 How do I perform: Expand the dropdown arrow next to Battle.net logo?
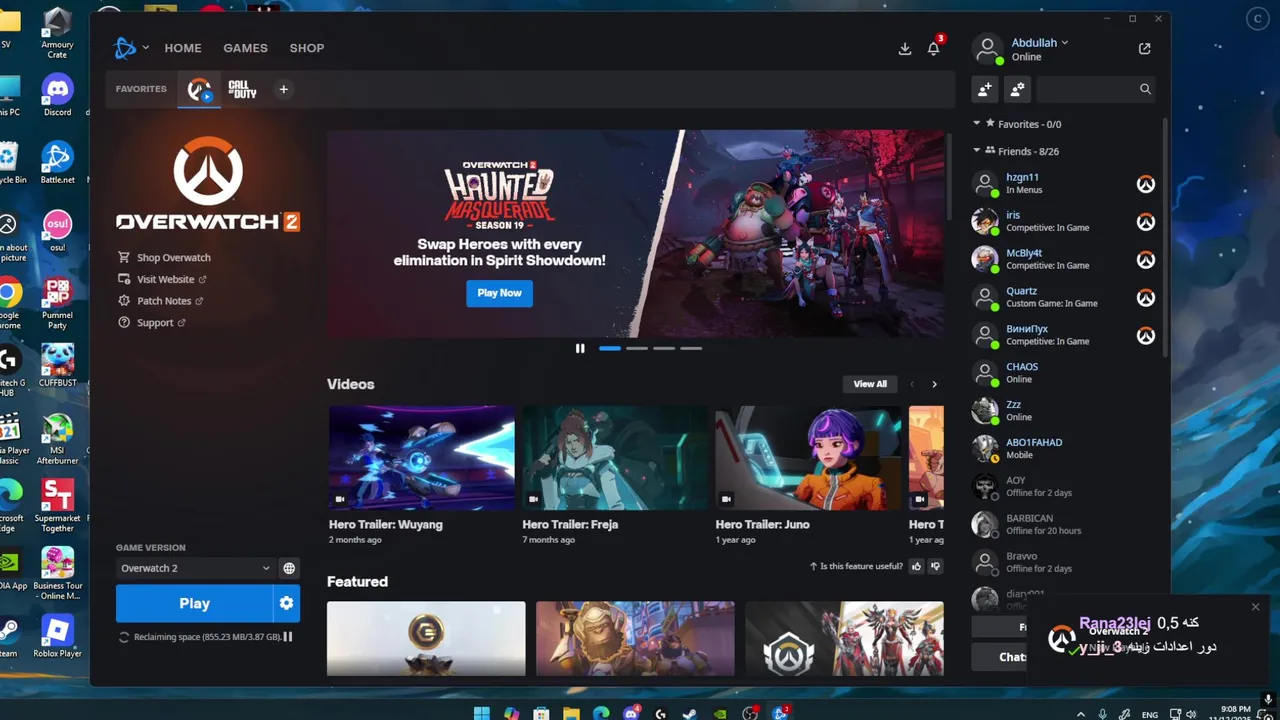click(x=146, y=47)
